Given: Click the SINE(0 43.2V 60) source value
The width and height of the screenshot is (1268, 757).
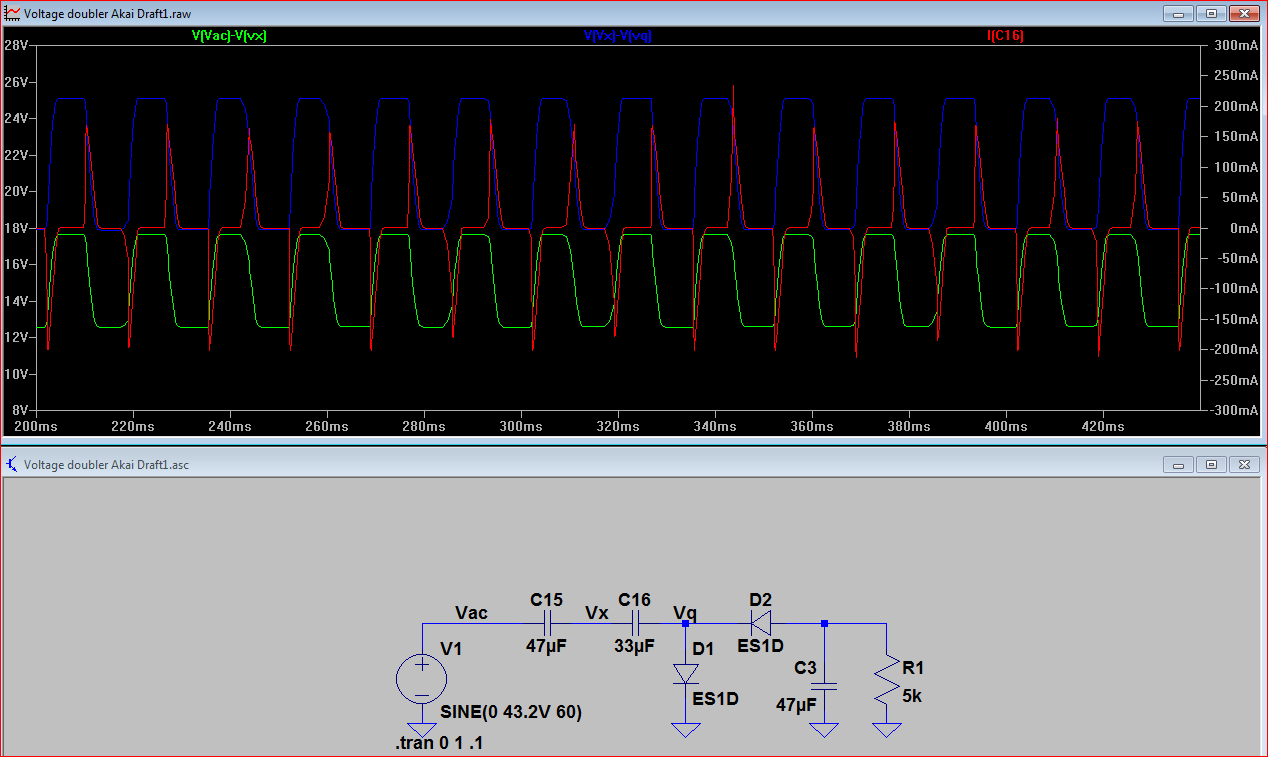Looking at the screenshot, I should (510, 713).
